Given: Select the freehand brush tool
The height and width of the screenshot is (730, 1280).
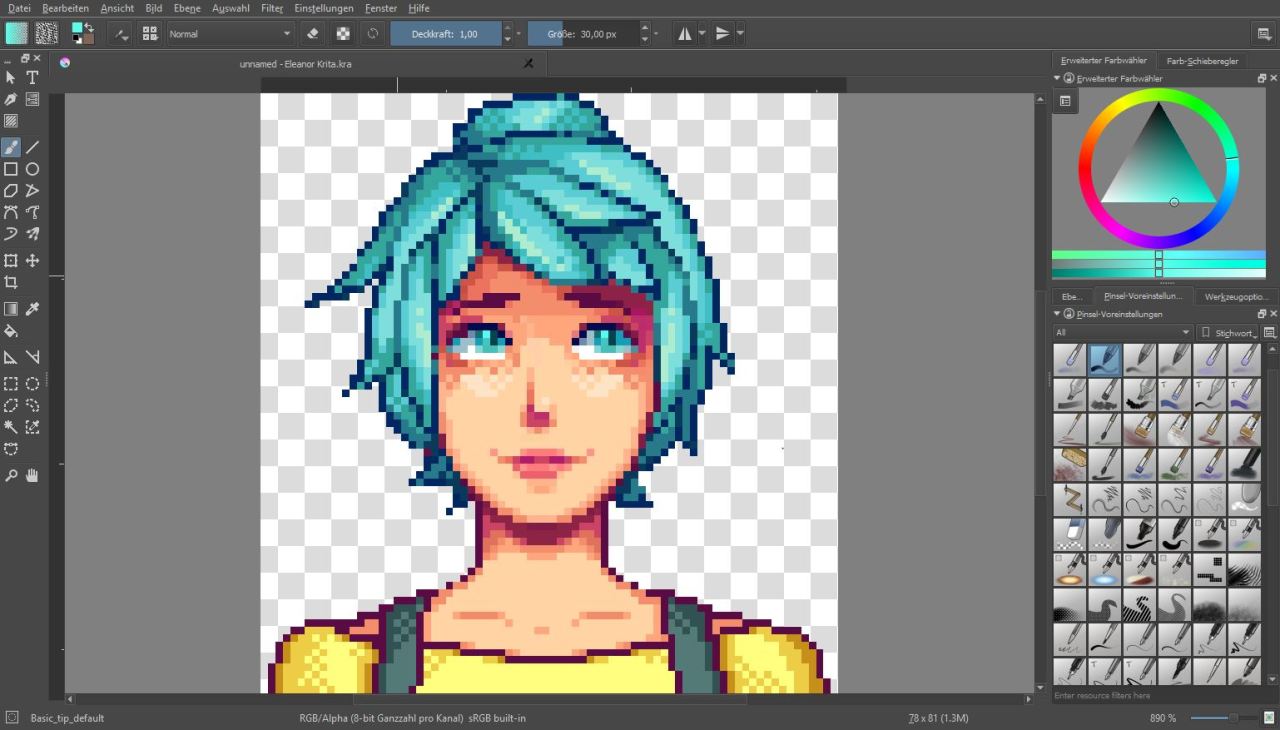Looking at the screenshot, I should coord(11,147).
